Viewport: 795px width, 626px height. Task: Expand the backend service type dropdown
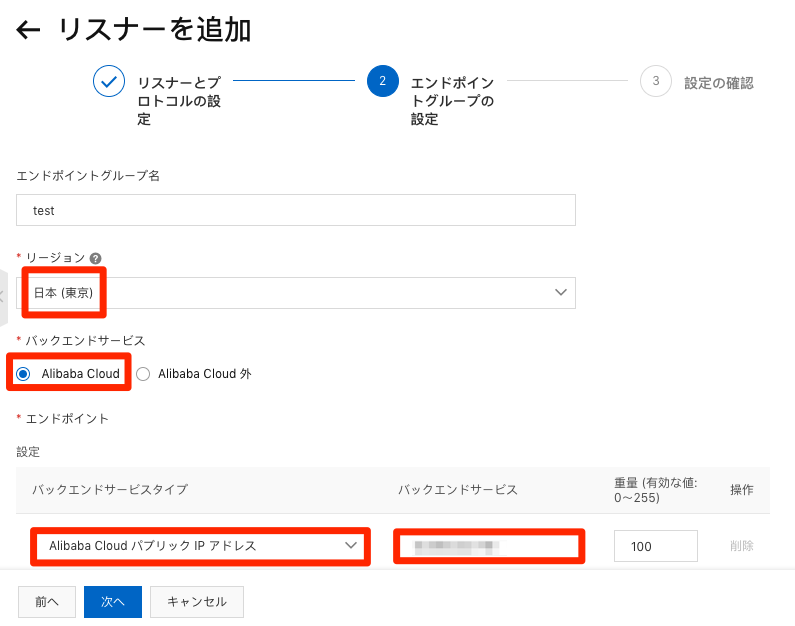(x=200, y=546)
